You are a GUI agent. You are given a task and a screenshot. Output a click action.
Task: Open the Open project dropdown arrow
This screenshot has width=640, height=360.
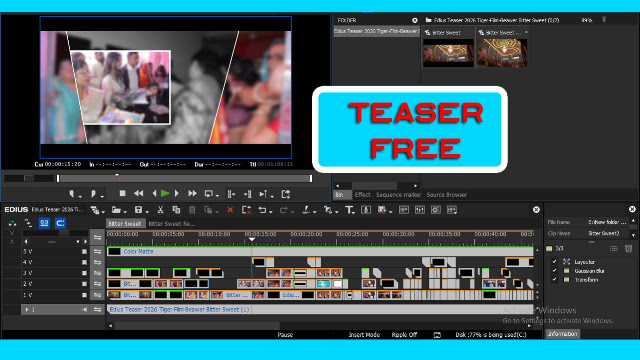[x=125, y=211]
